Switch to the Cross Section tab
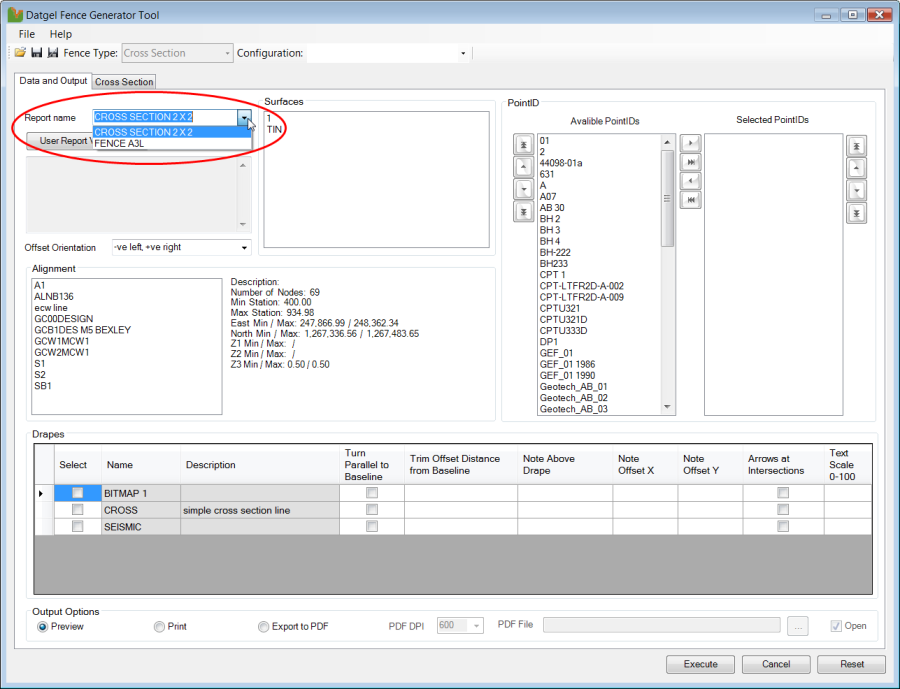The height and width of the screenshot is (689, 900). (124, 82)
